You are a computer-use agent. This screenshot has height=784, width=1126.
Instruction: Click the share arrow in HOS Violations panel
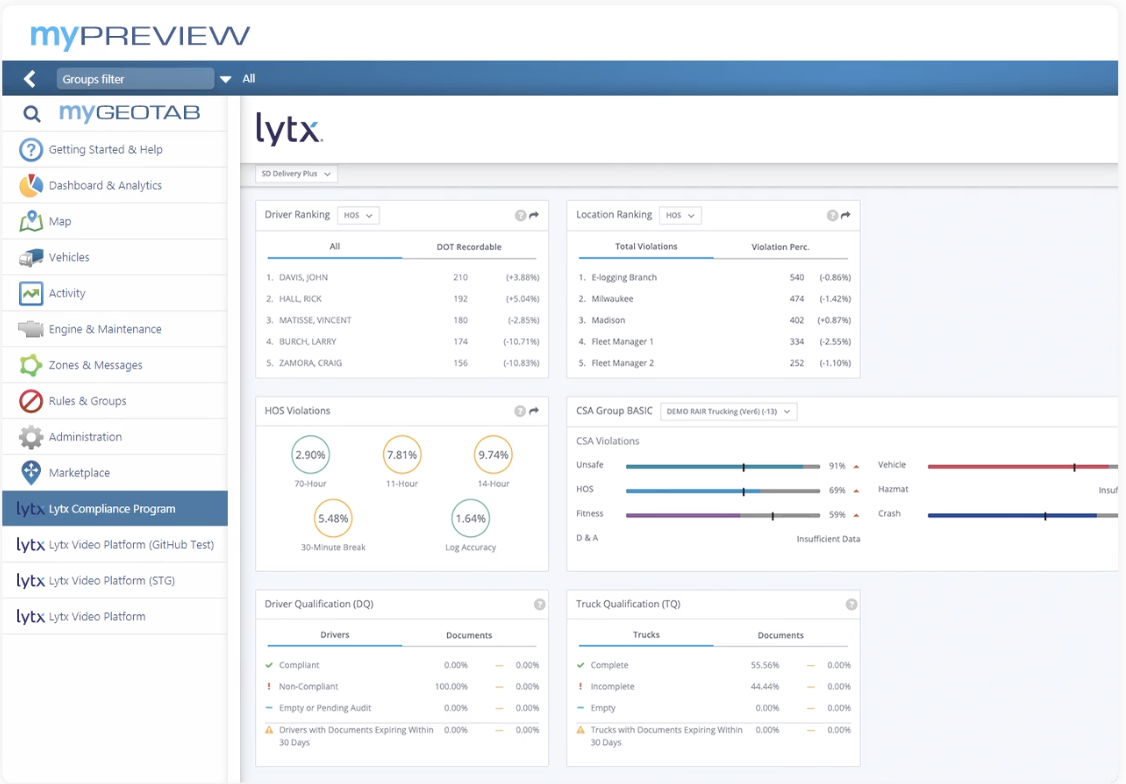[534, 411]
